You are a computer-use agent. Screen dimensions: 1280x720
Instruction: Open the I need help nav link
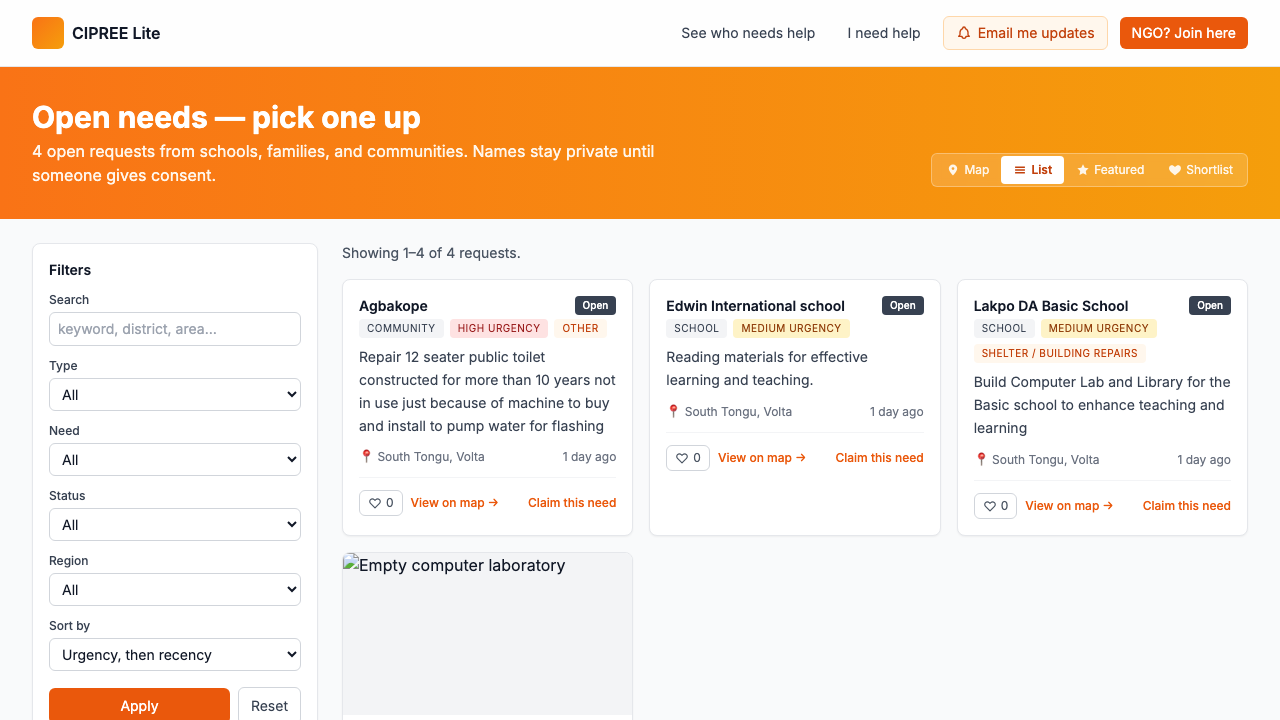(884, 33)
